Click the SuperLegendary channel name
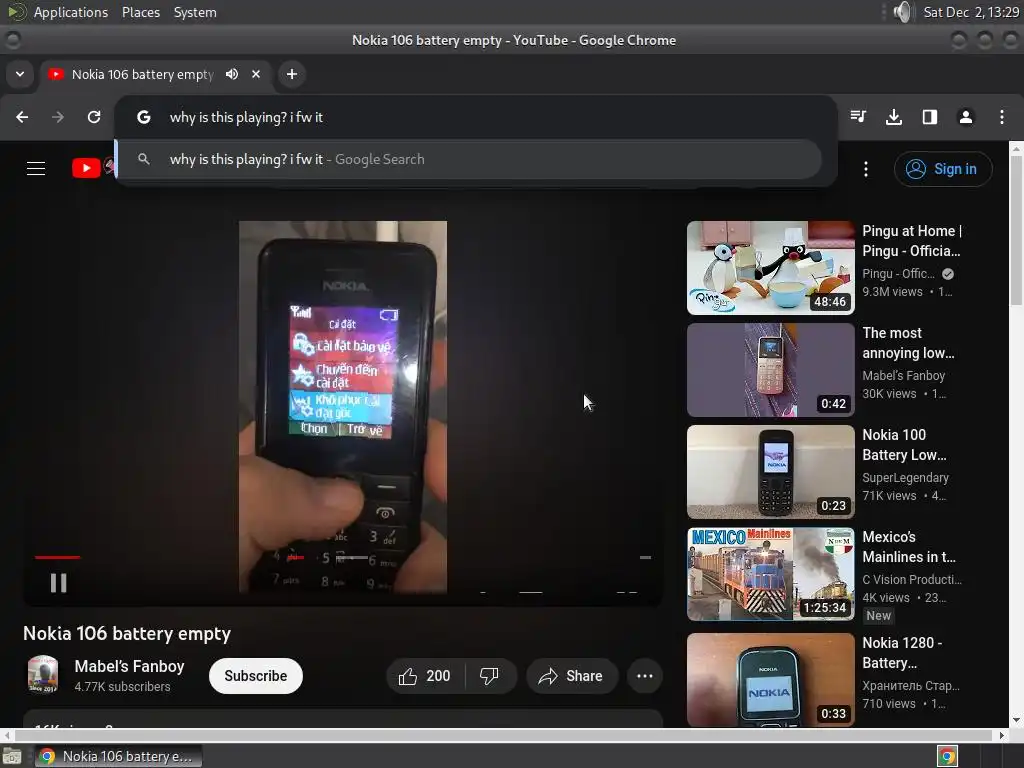 point(905,477)
